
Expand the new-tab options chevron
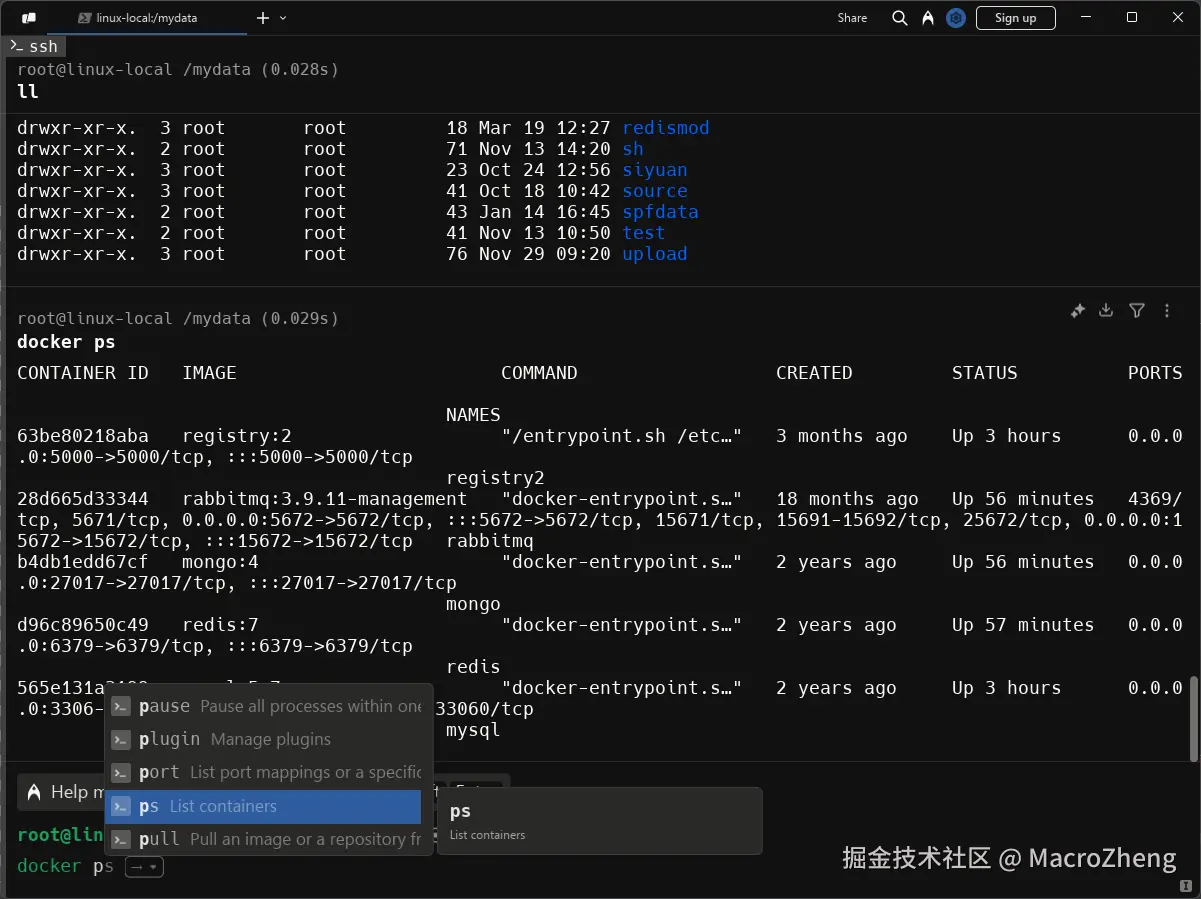[x=283, y=18]
